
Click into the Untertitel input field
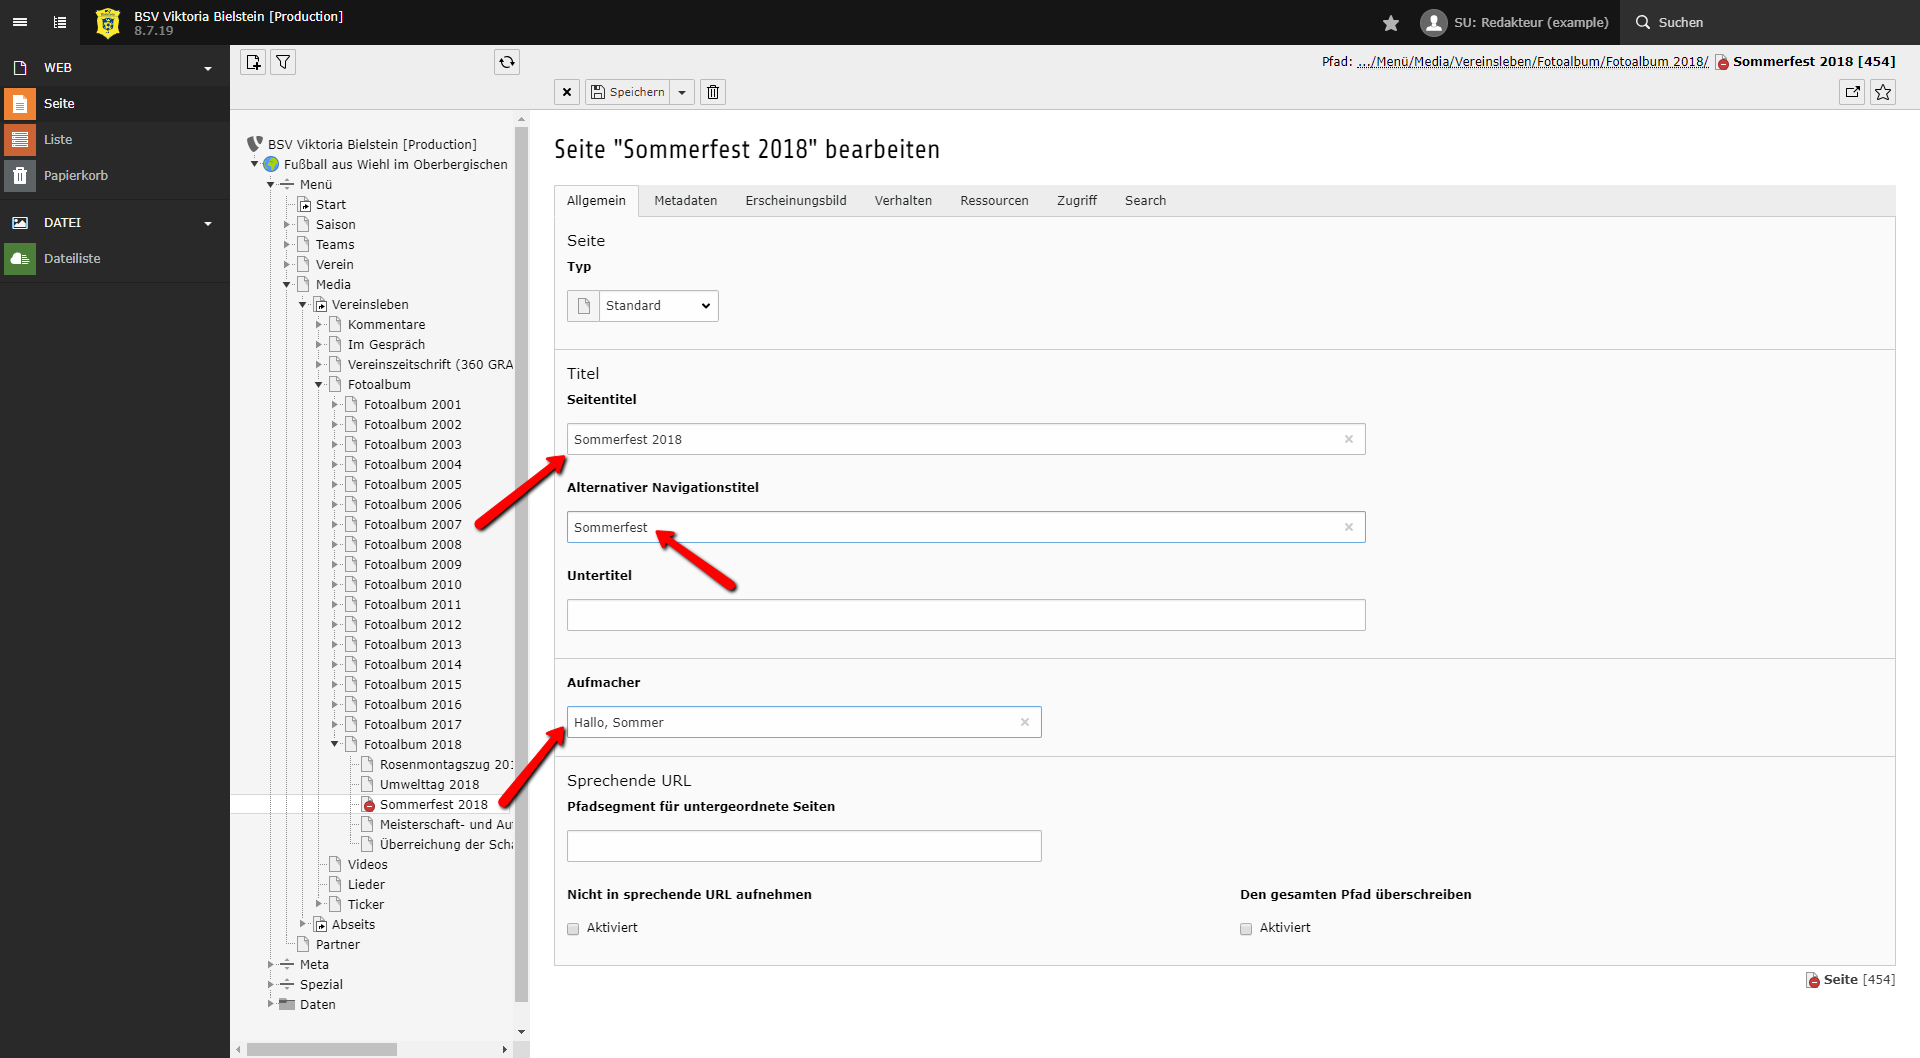pos(965,615)
